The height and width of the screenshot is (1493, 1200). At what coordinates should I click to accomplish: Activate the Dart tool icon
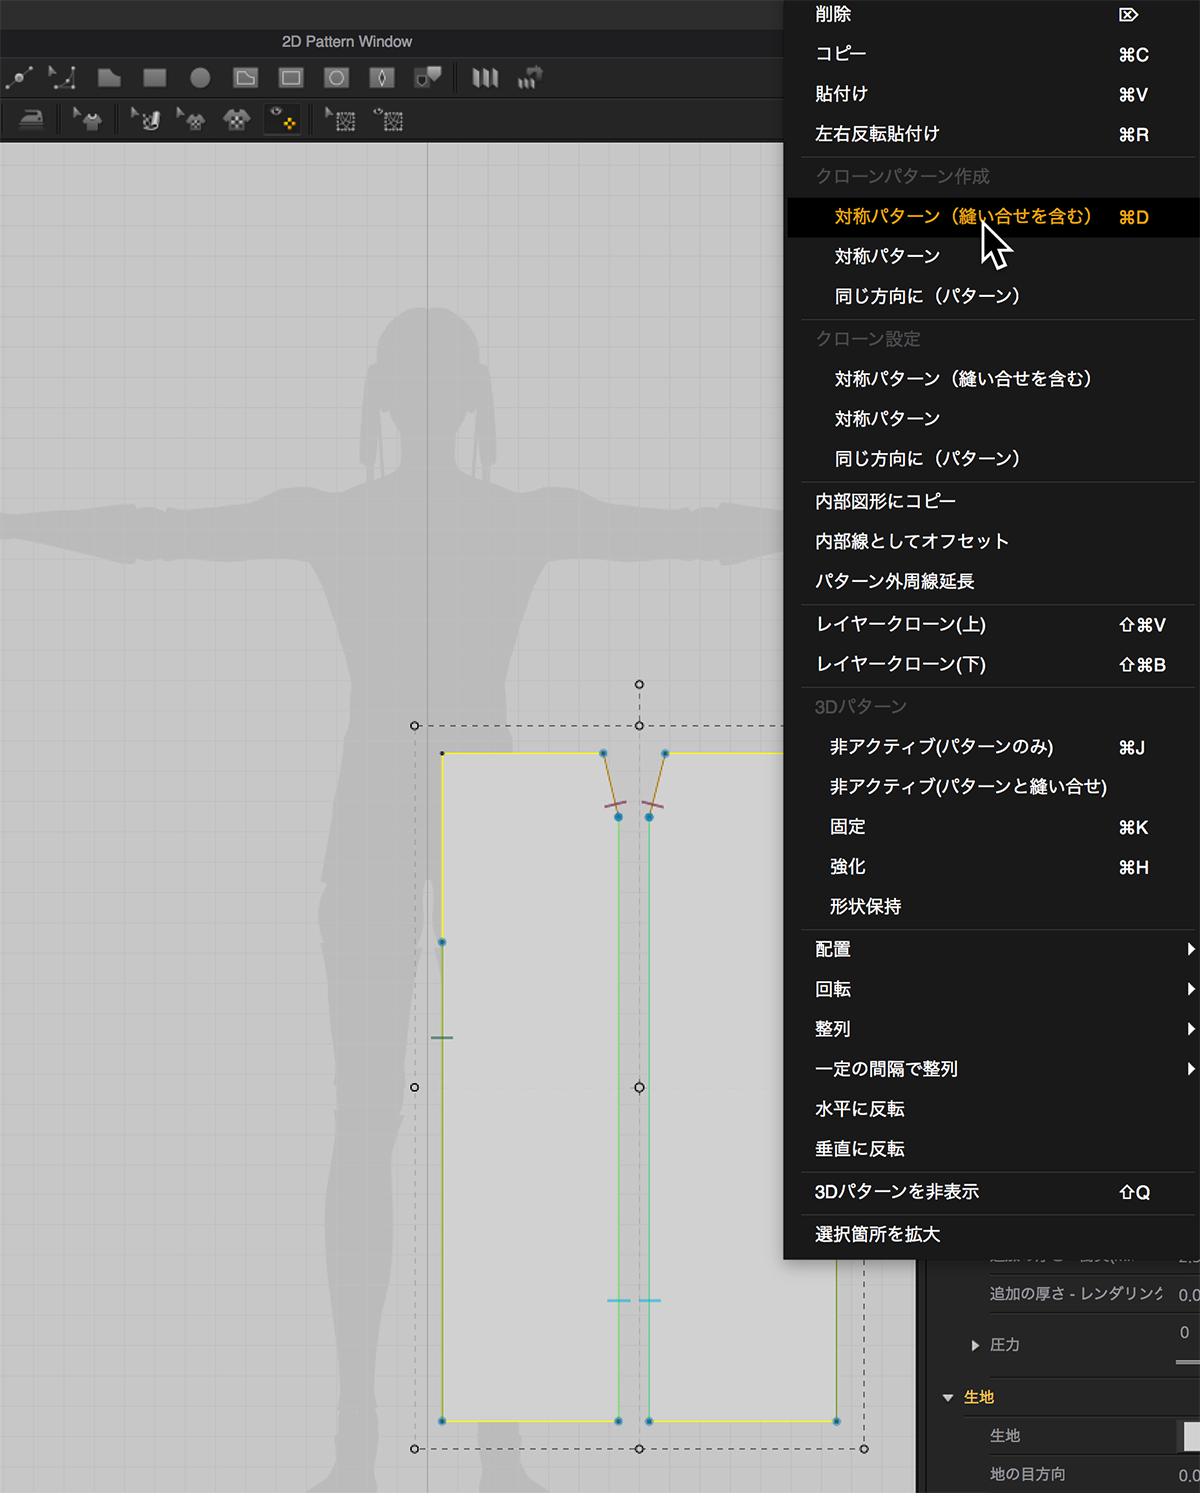coord(382,78)
